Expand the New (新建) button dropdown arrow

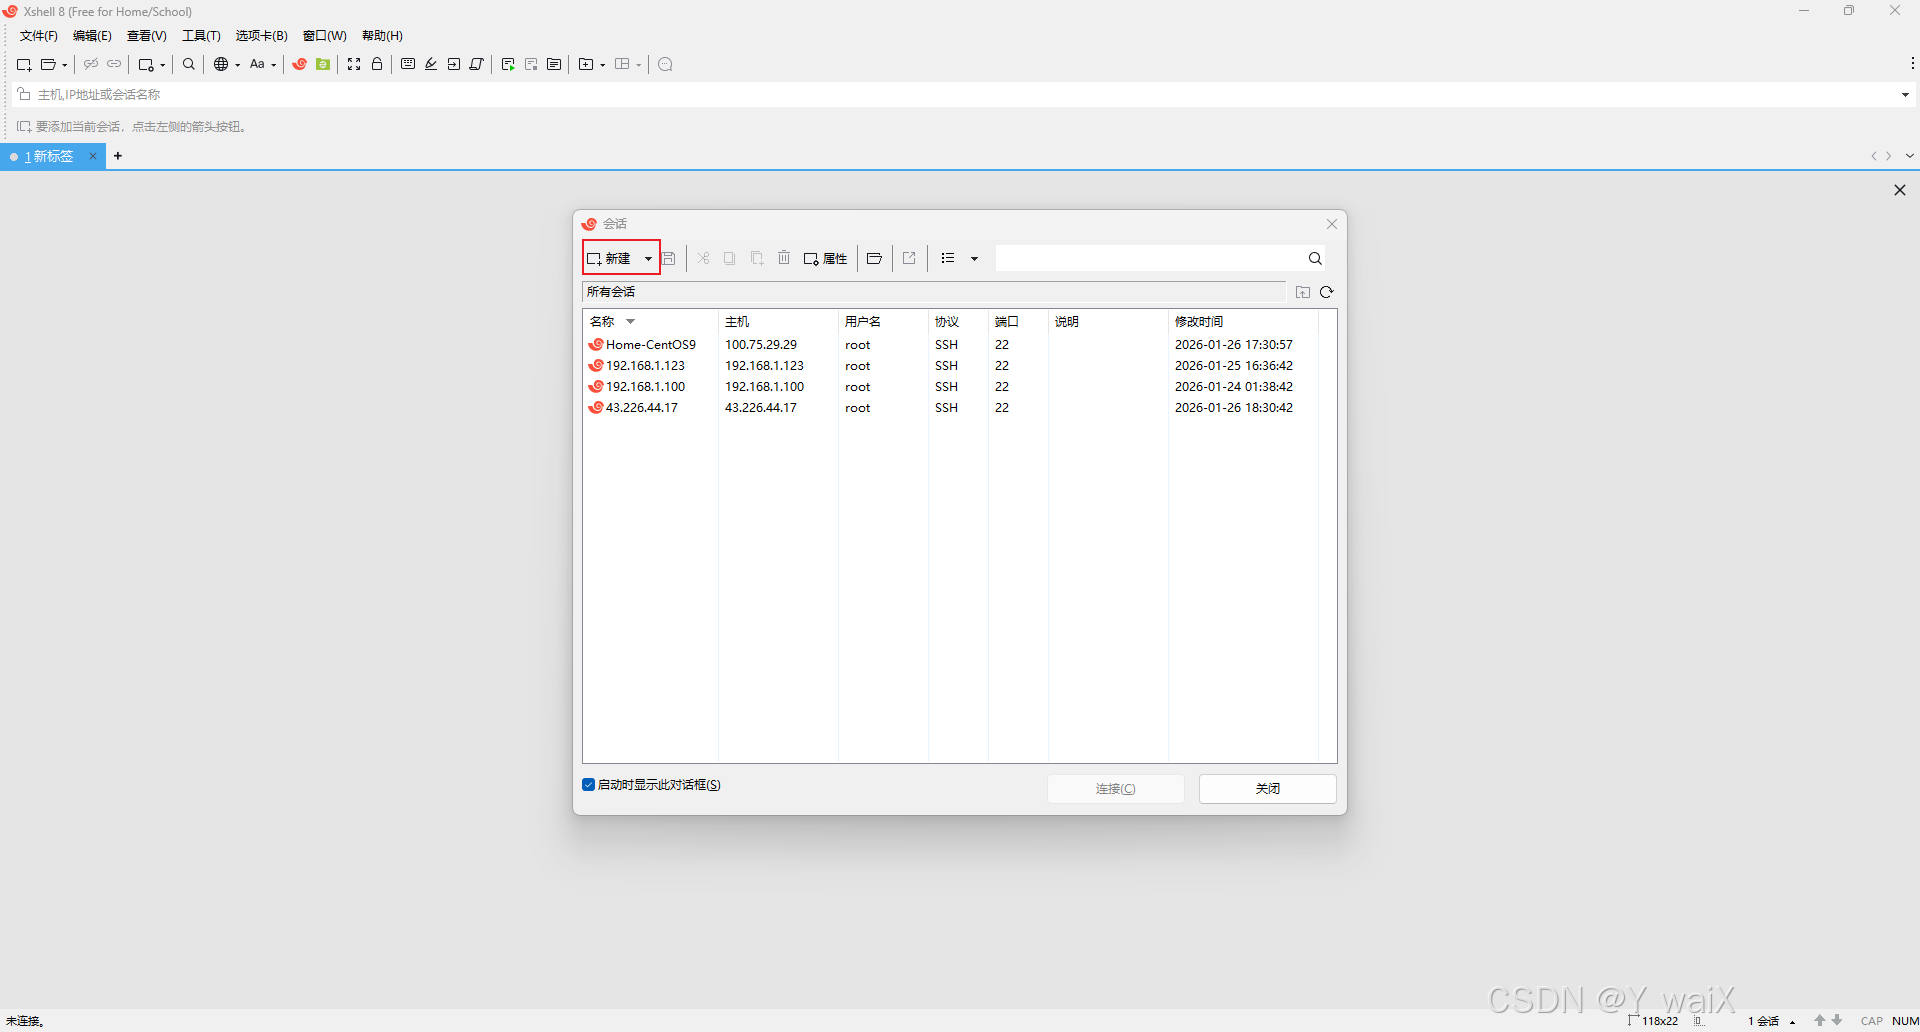[648, 259]
